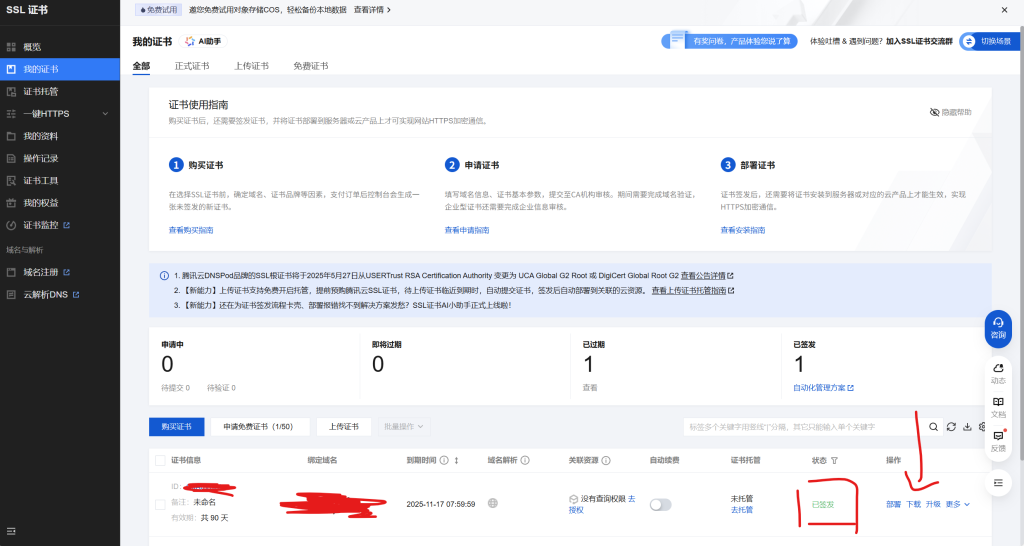Close the top promotional banner
The height and width of the screenshot is (546, 1024).
click(1004, 10)
